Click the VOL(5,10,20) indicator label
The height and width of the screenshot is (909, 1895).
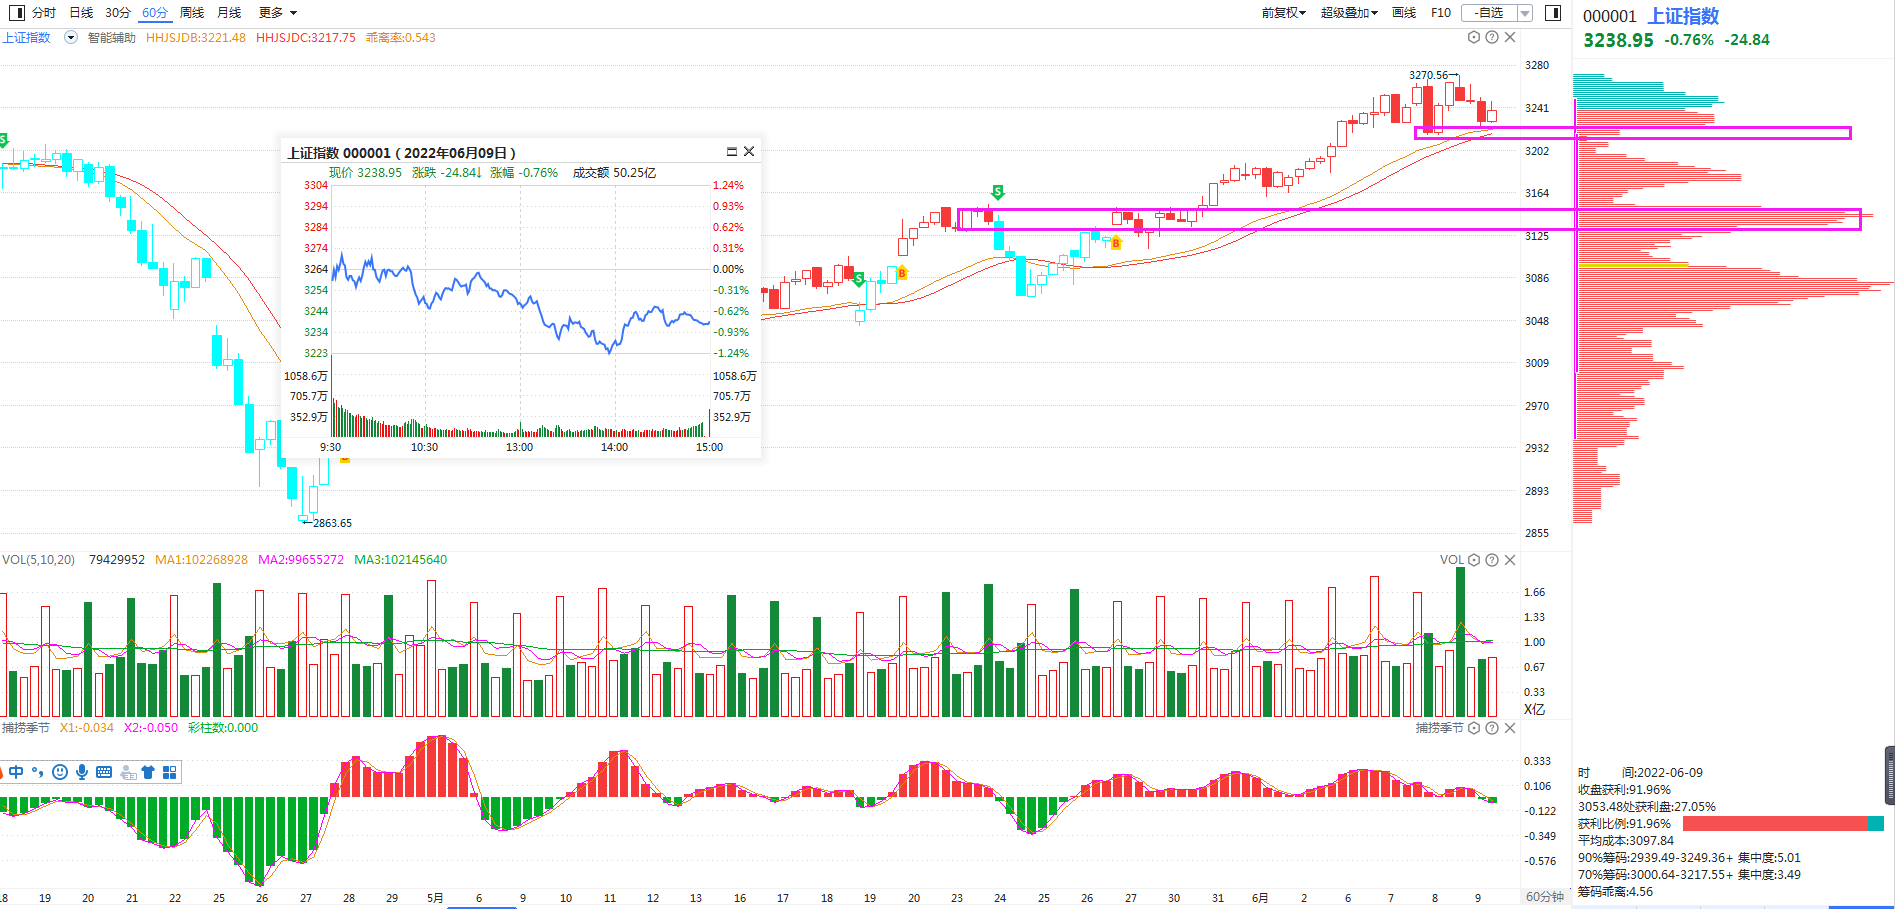tap(38, 560)
